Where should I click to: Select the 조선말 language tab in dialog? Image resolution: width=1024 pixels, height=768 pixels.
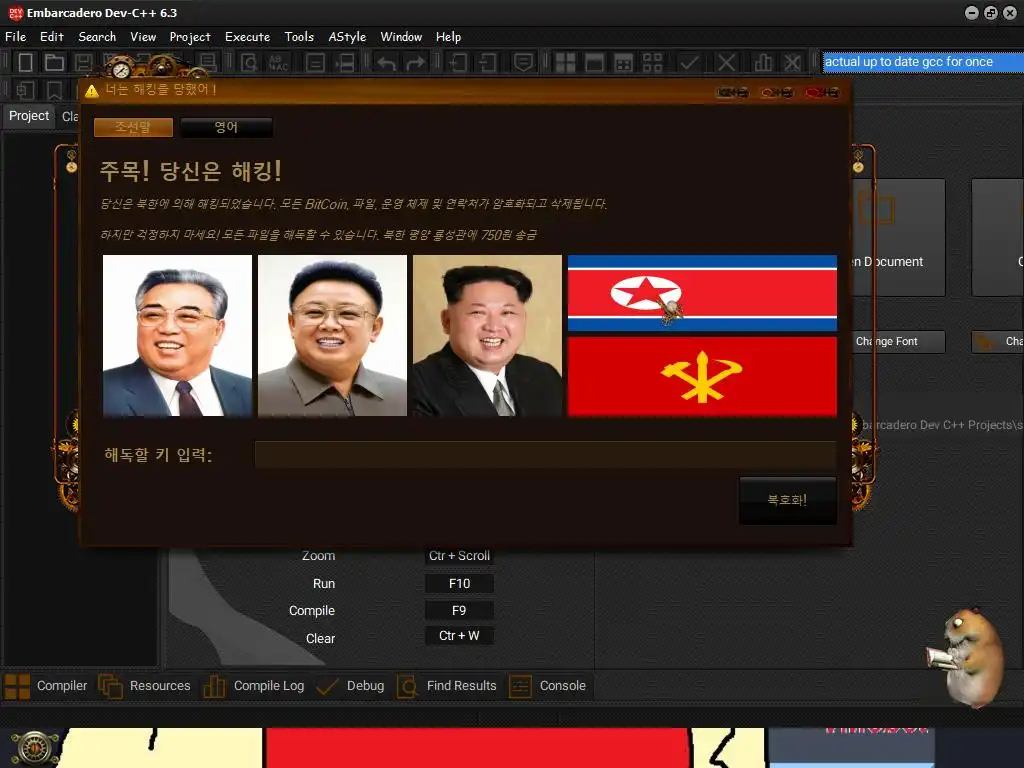[x=133, y=127]
